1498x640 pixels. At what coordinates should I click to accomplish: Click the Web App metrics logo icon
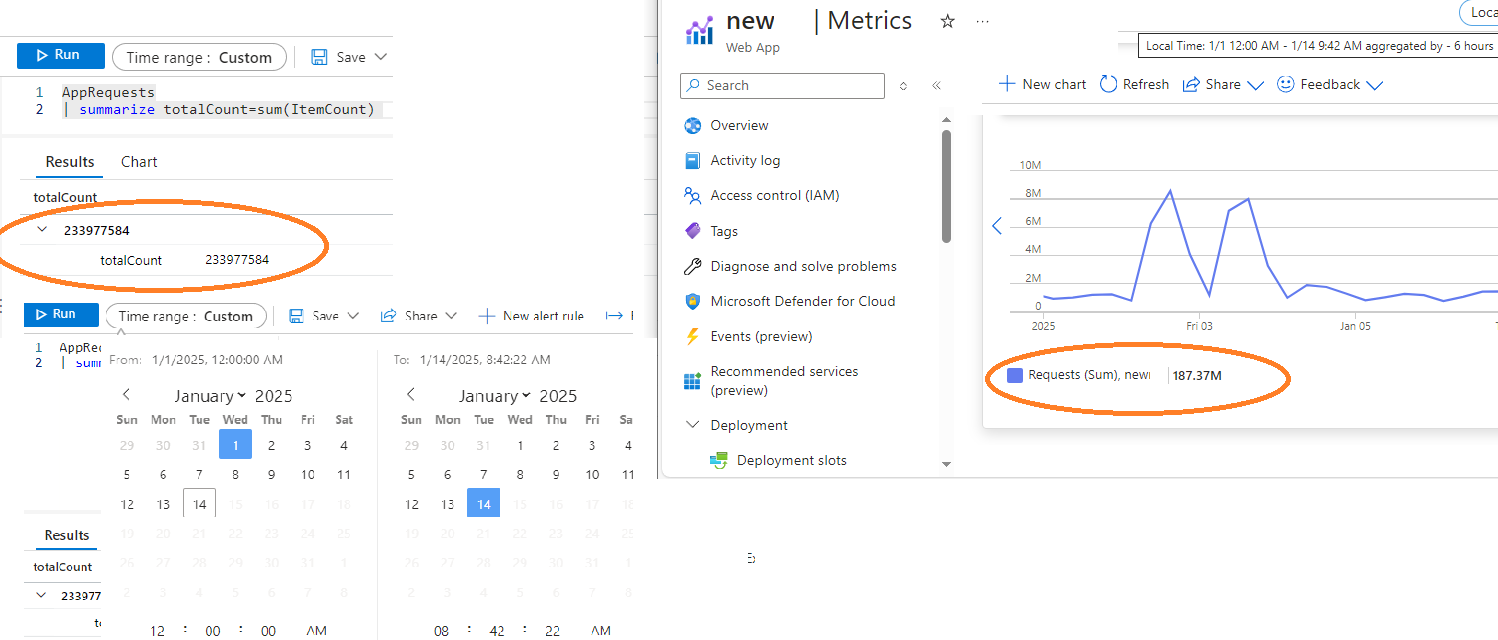tap(699, 30)
